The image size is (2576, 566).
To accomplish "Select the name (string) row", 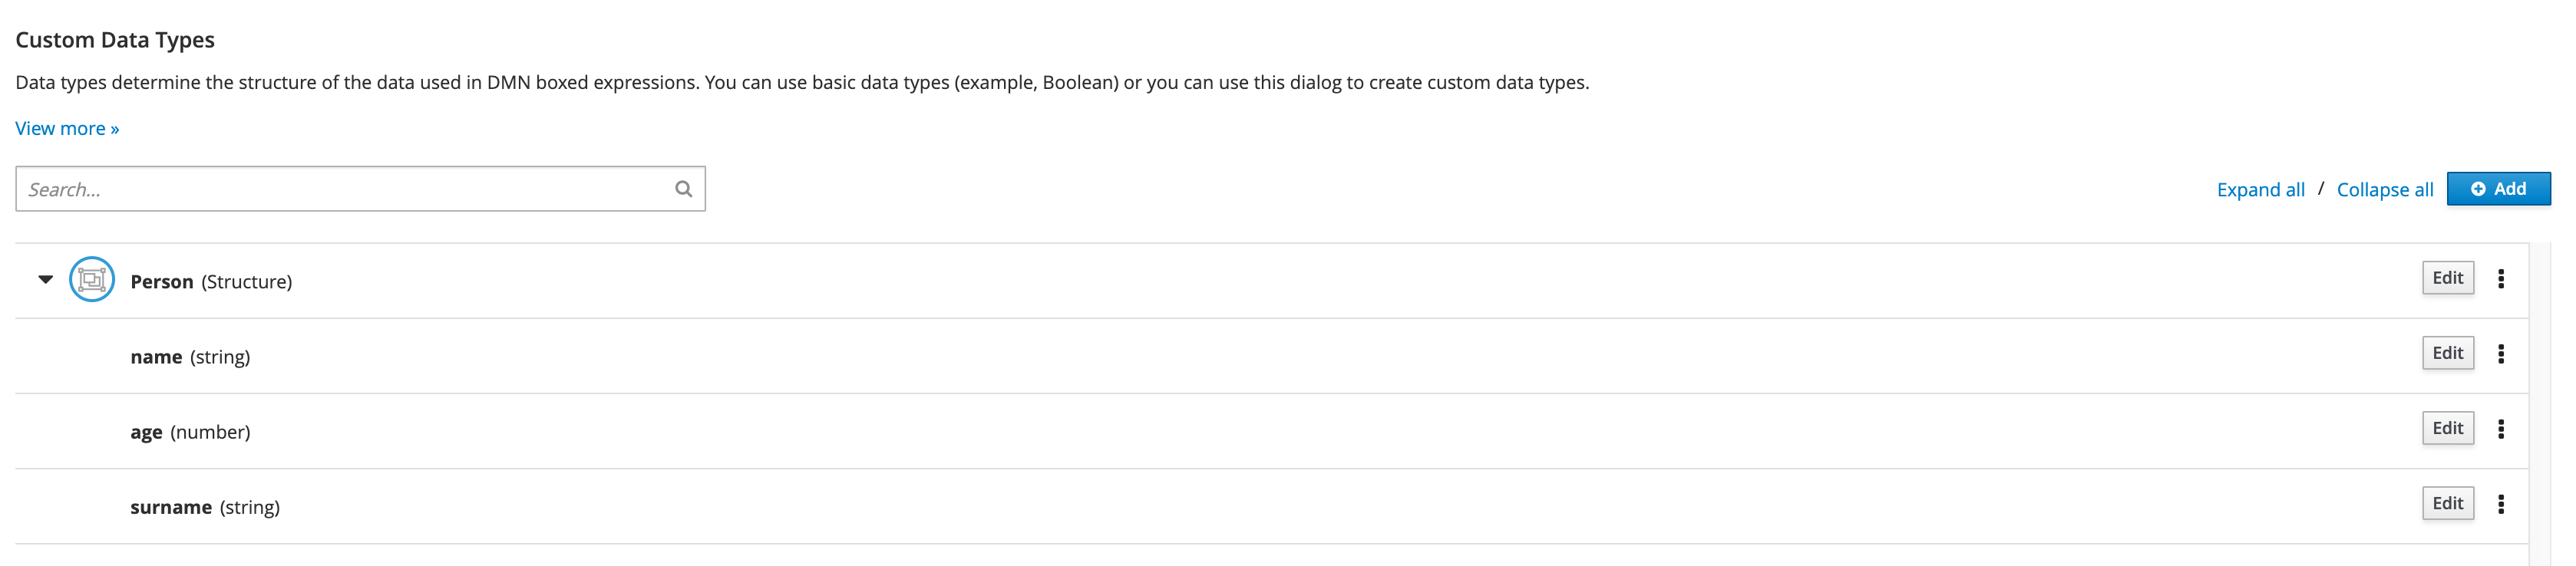I will [x=190, y=357].
